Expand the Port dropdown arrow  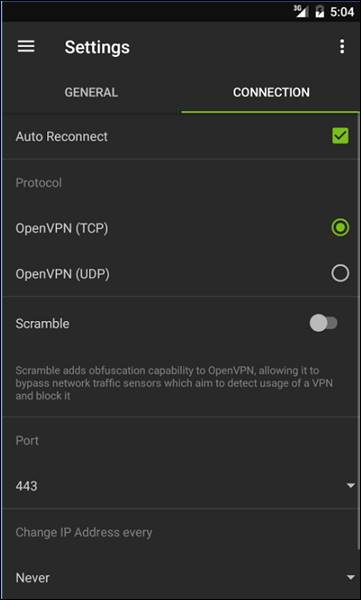pyautogui.click(x=350, y=485)
